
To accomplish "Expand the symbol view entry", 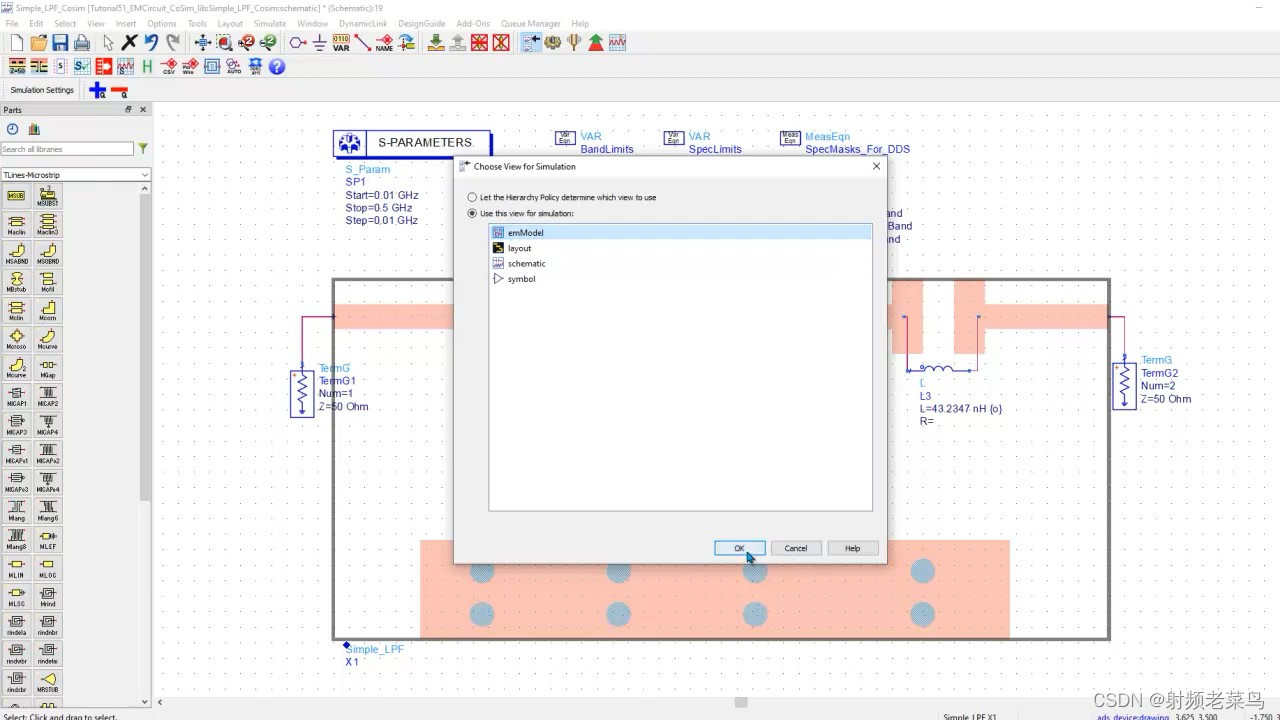I will (499, 279).
